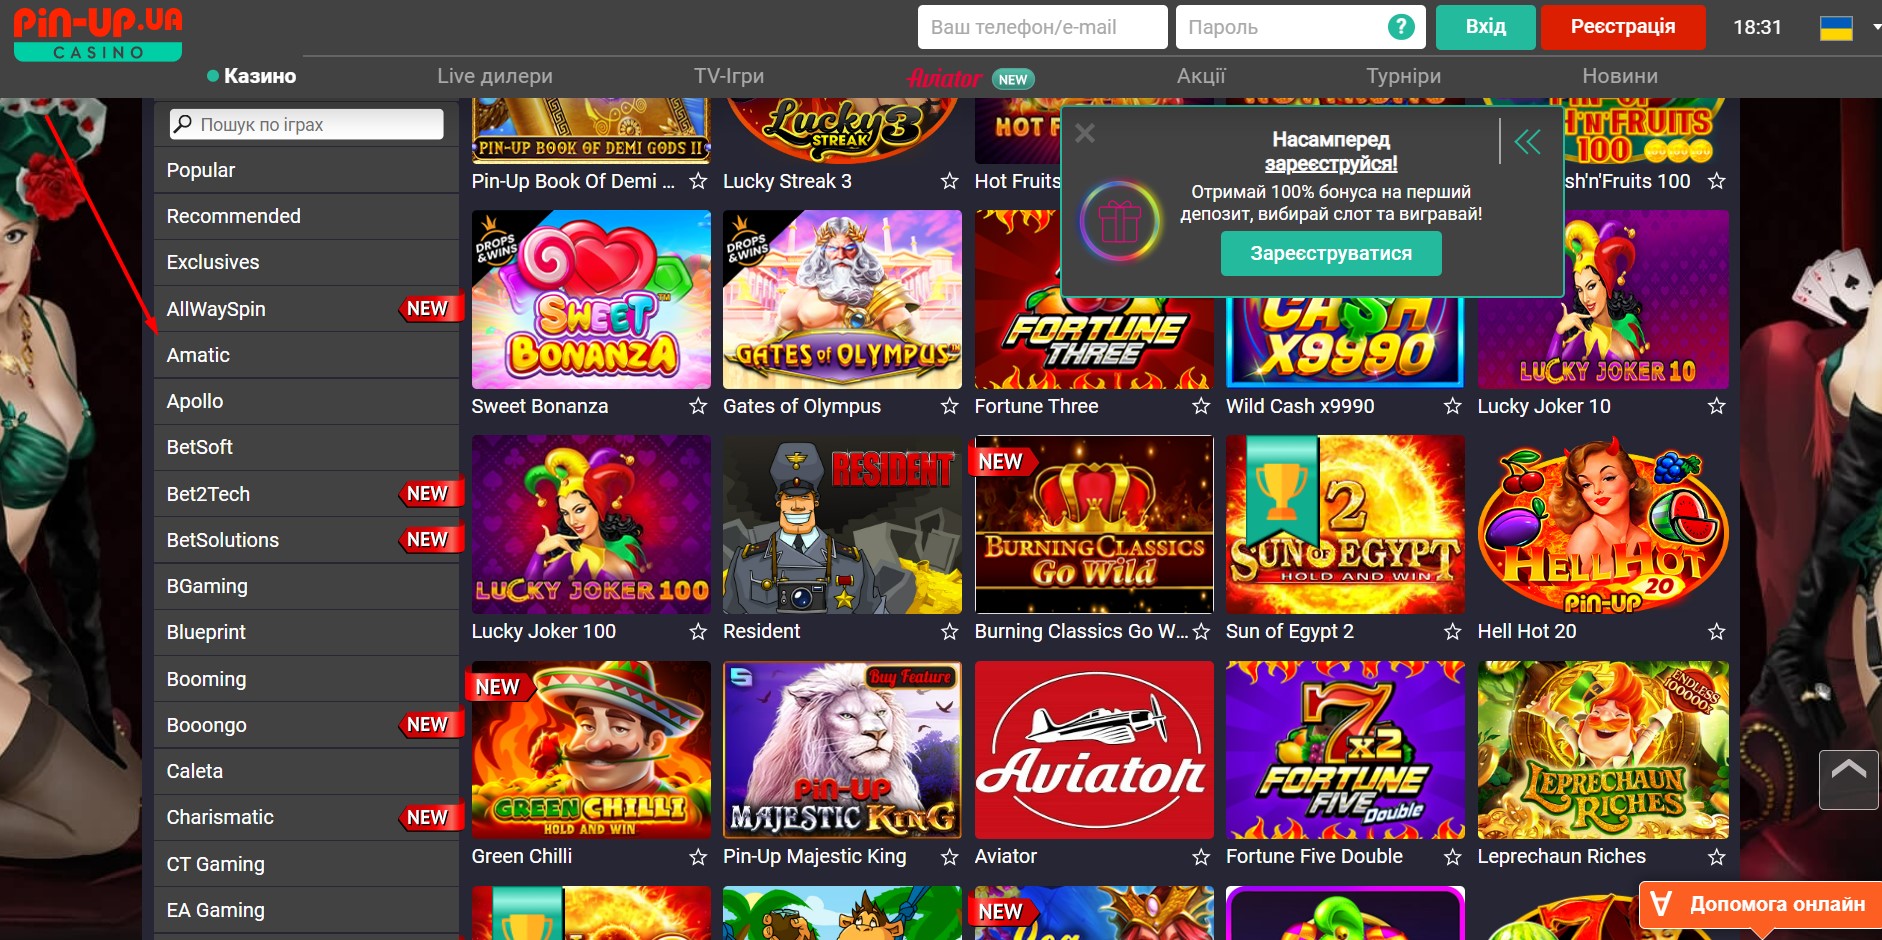Favorite Lucky Joker 100 with its star
1882x940 pixels.
[x=698, y=632]
